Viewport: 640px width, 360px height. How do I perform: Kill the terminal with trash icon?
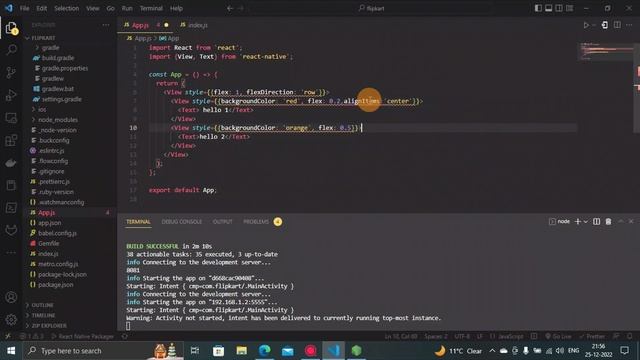click(608, 222)
